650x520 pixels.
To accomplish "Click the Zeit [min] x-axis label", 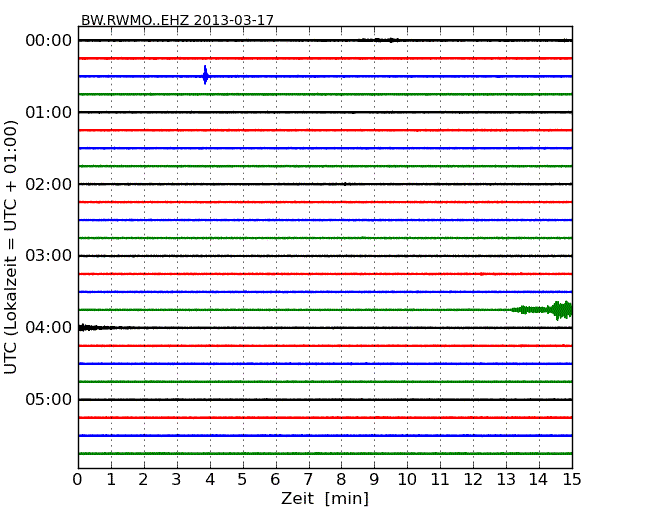I will tap(325, 498).
